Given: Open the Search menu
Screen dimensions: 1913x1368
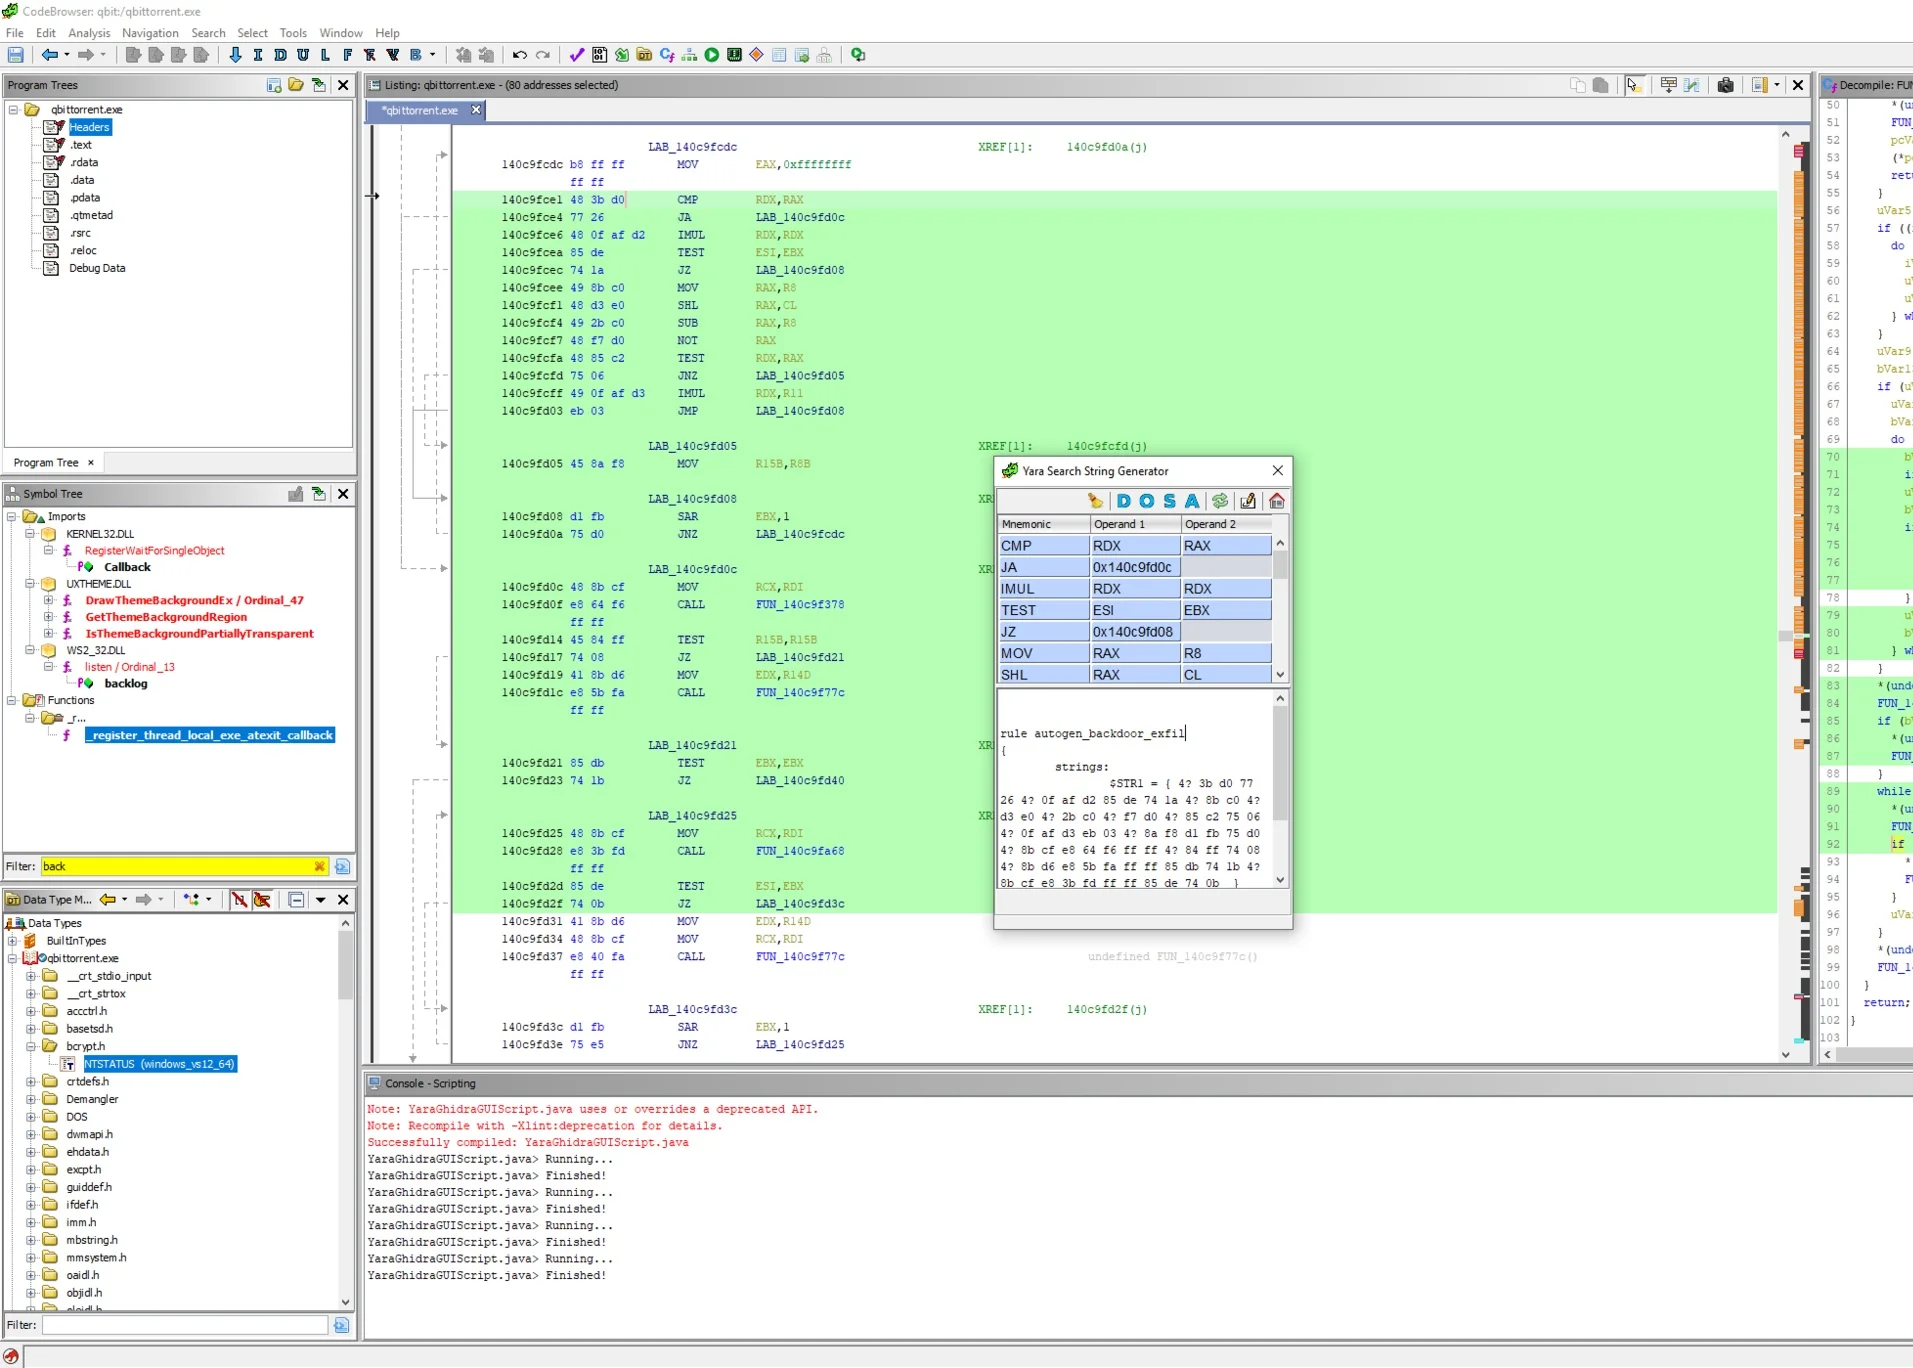Looking at the screenshot, I should [x=208, y=33].
